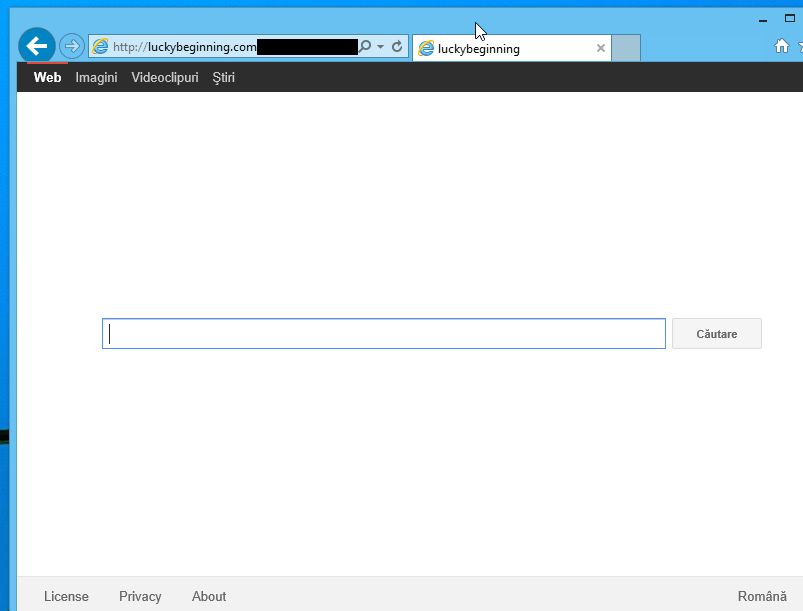Select the Web search category

point(46,77)
